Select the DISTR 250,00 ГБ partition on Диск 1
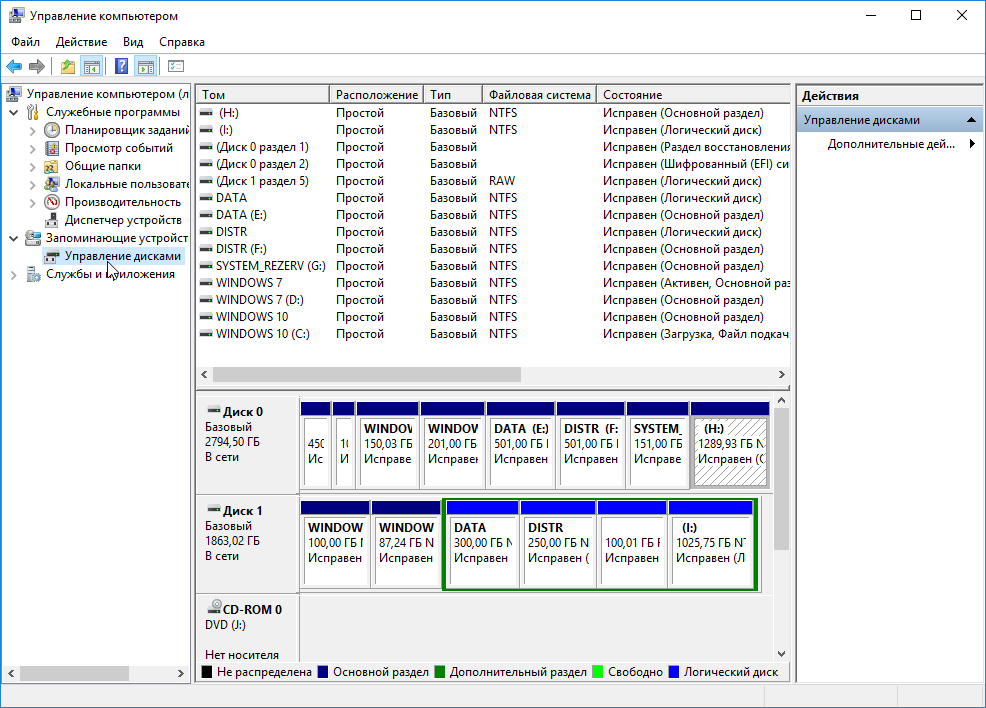 pos(558,545)
